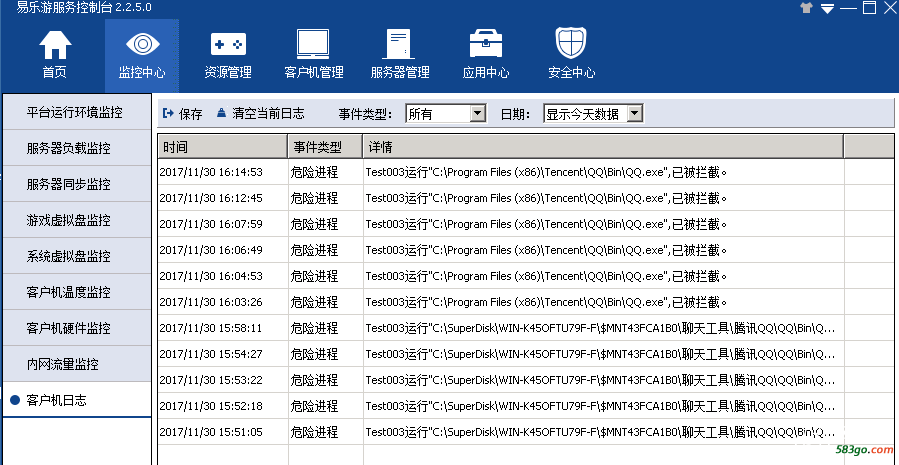Click the 保存 save icon
This screenshot has height=465, width=899.
click(169, 114)
